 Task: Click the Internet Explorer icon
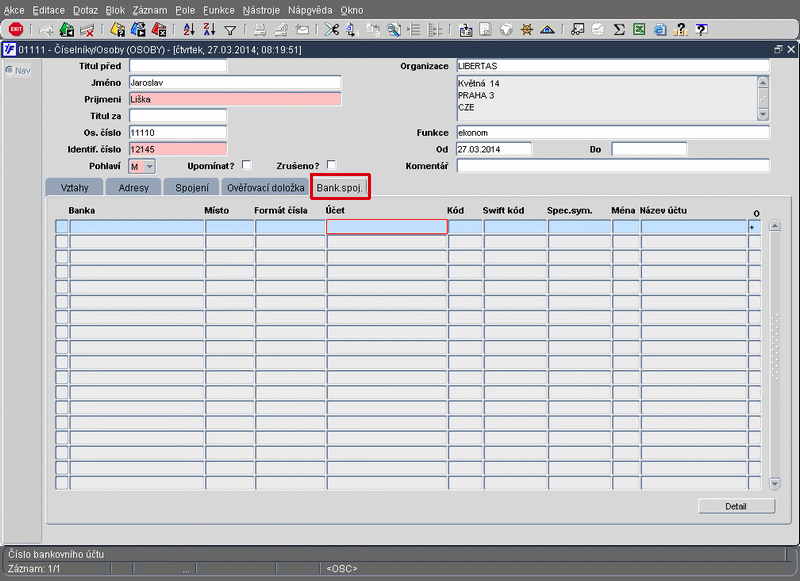[660, 30]
